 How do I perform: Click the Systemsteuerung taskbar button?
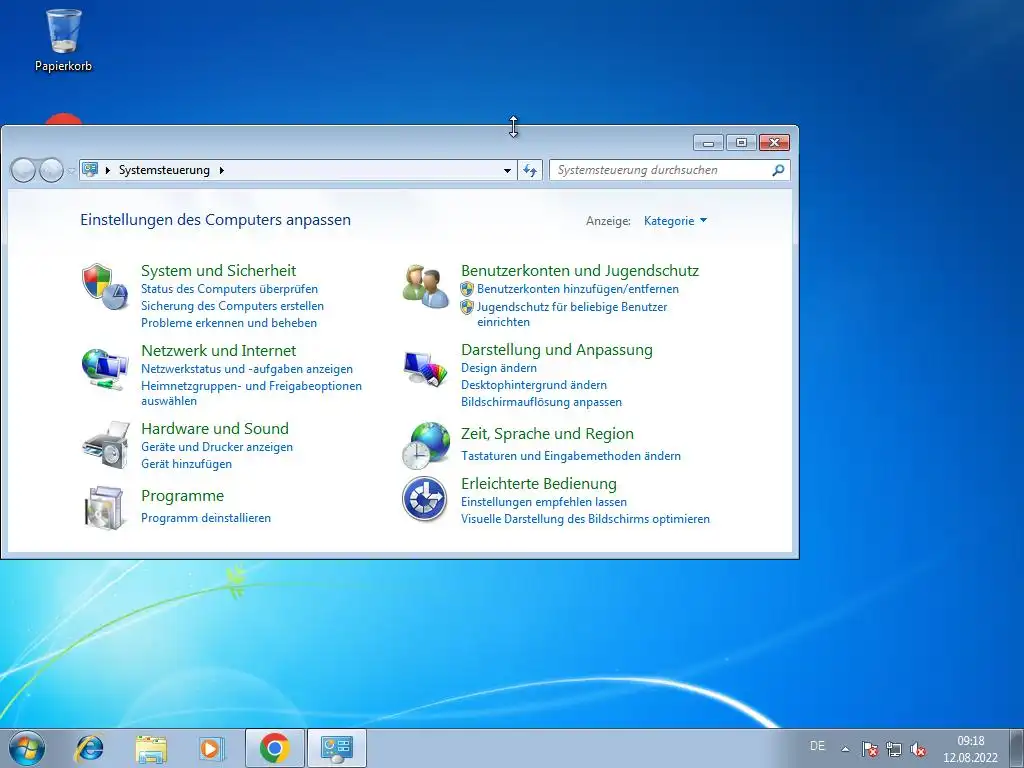point(337,748)
